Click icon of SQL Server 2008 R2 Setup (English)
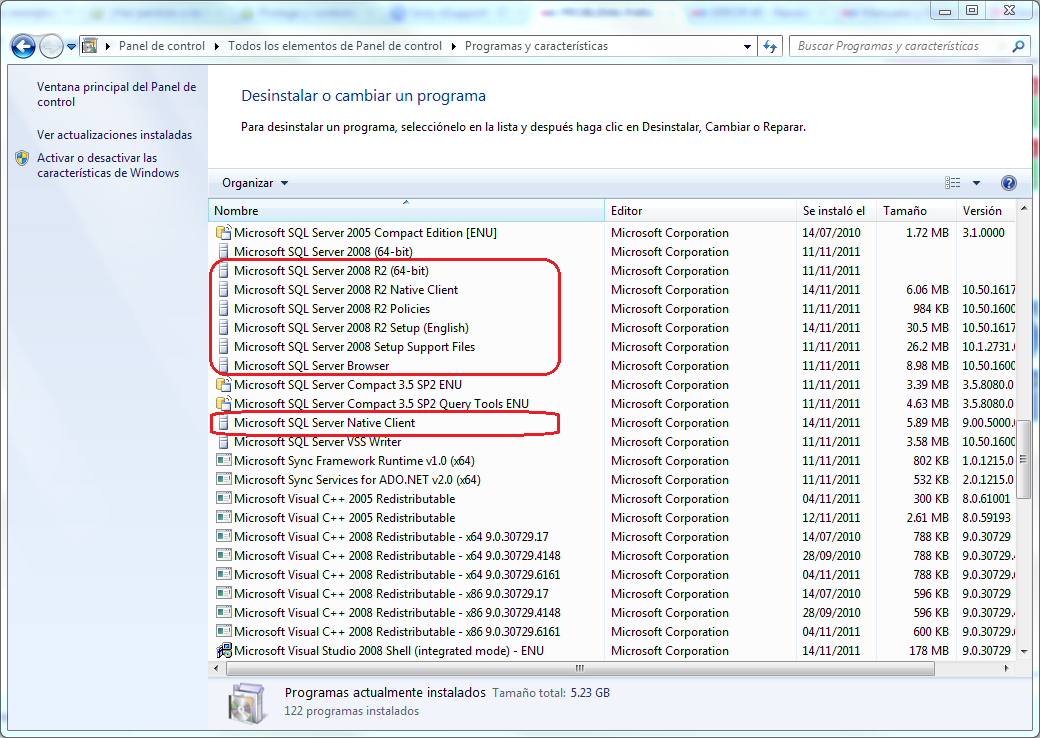1040x738 pixels. tap(224, 328)
